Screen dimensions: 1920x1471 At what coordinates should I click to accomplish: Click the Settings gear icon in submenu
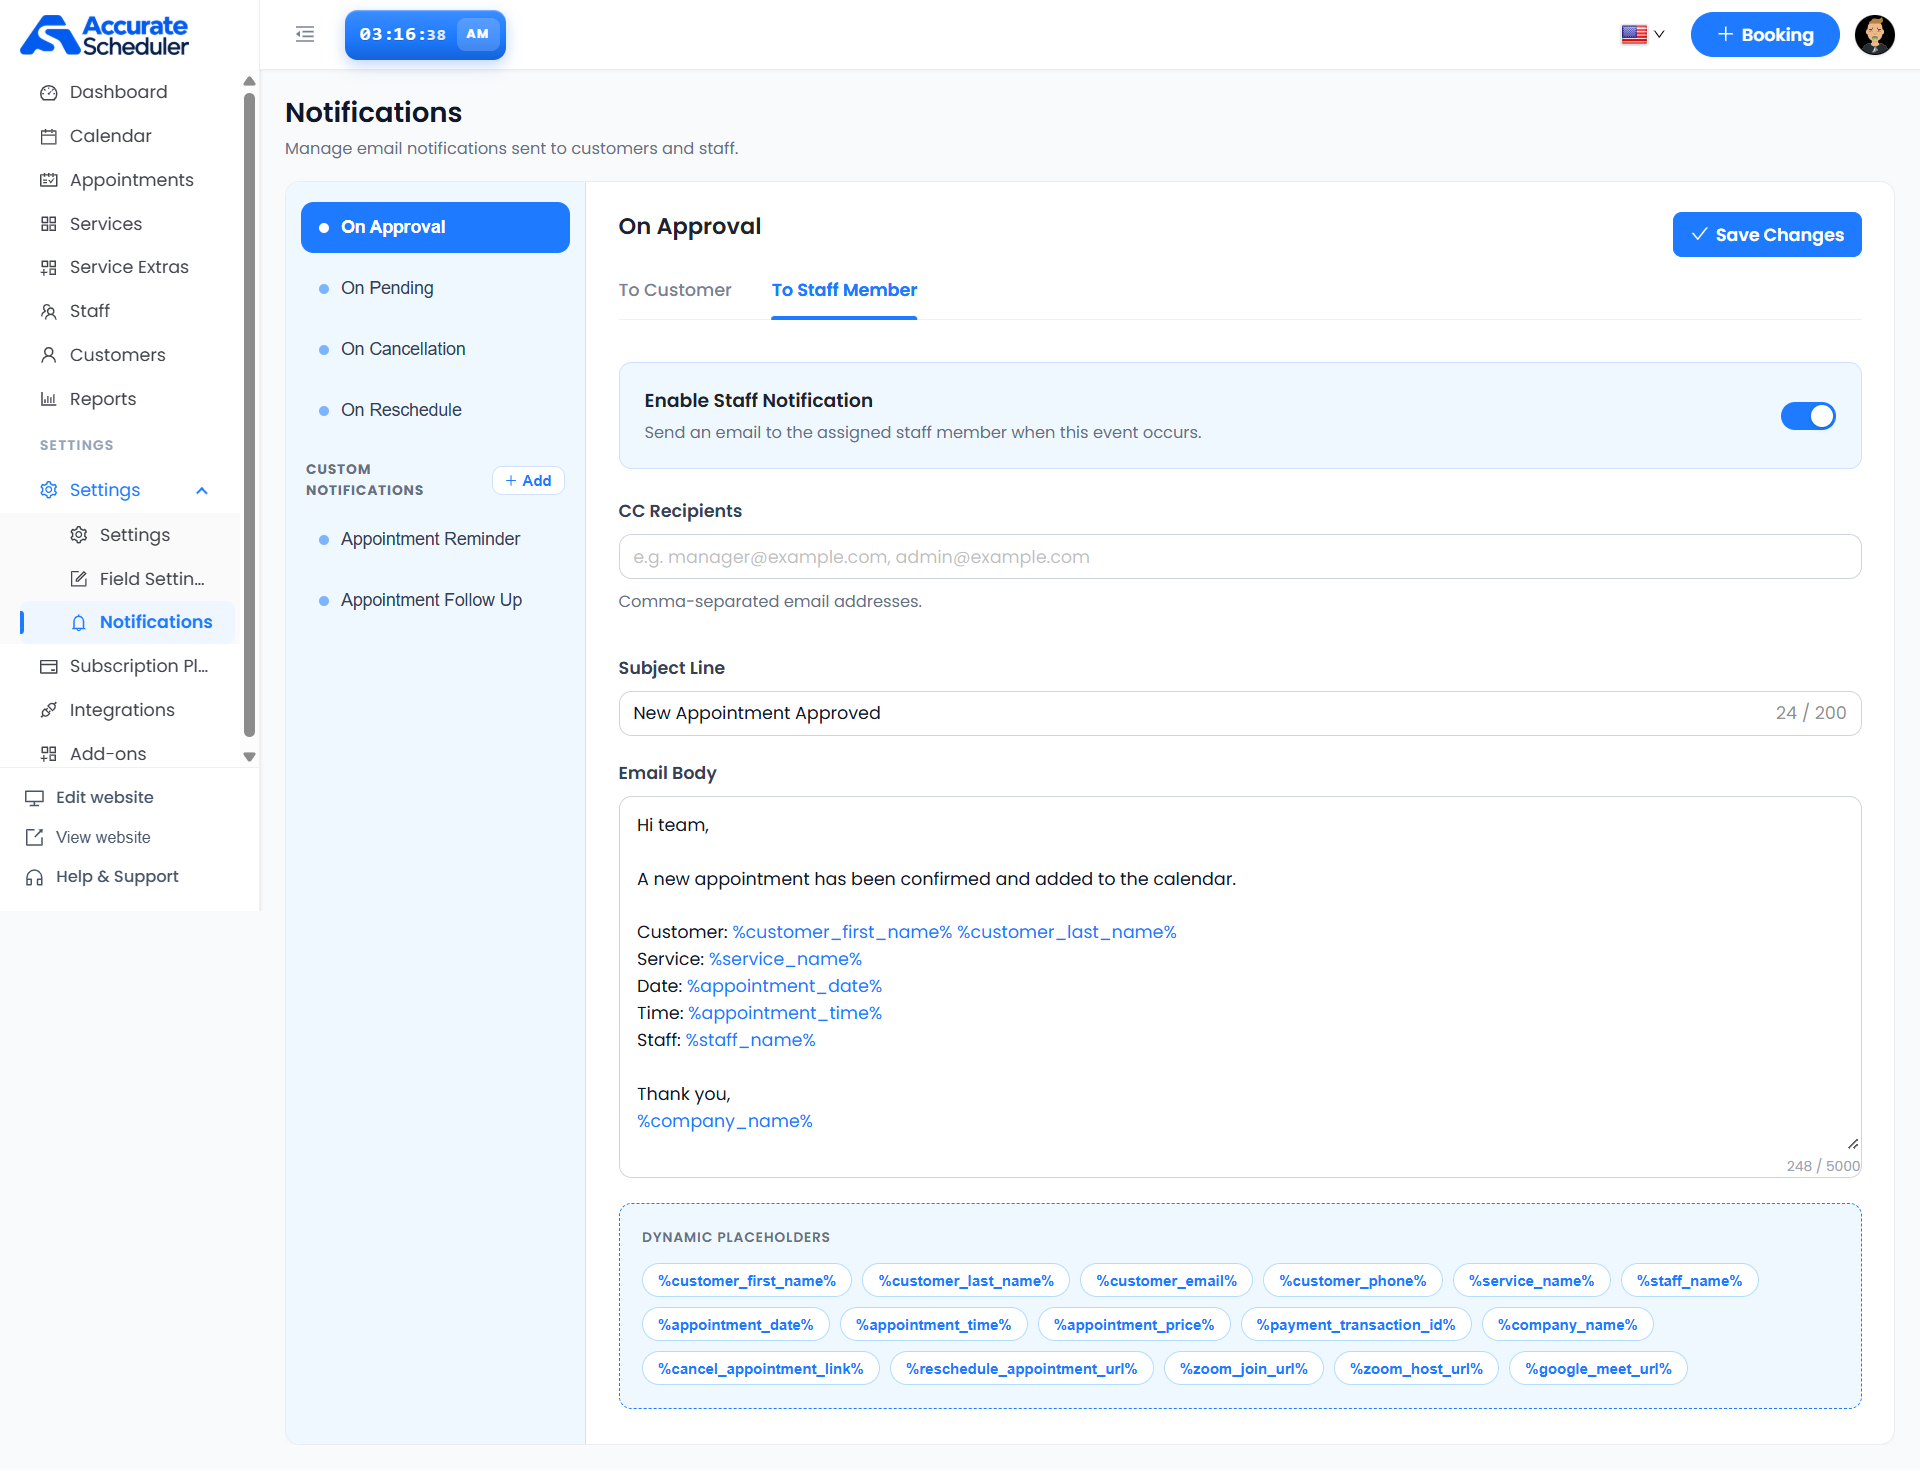[79, 535]
